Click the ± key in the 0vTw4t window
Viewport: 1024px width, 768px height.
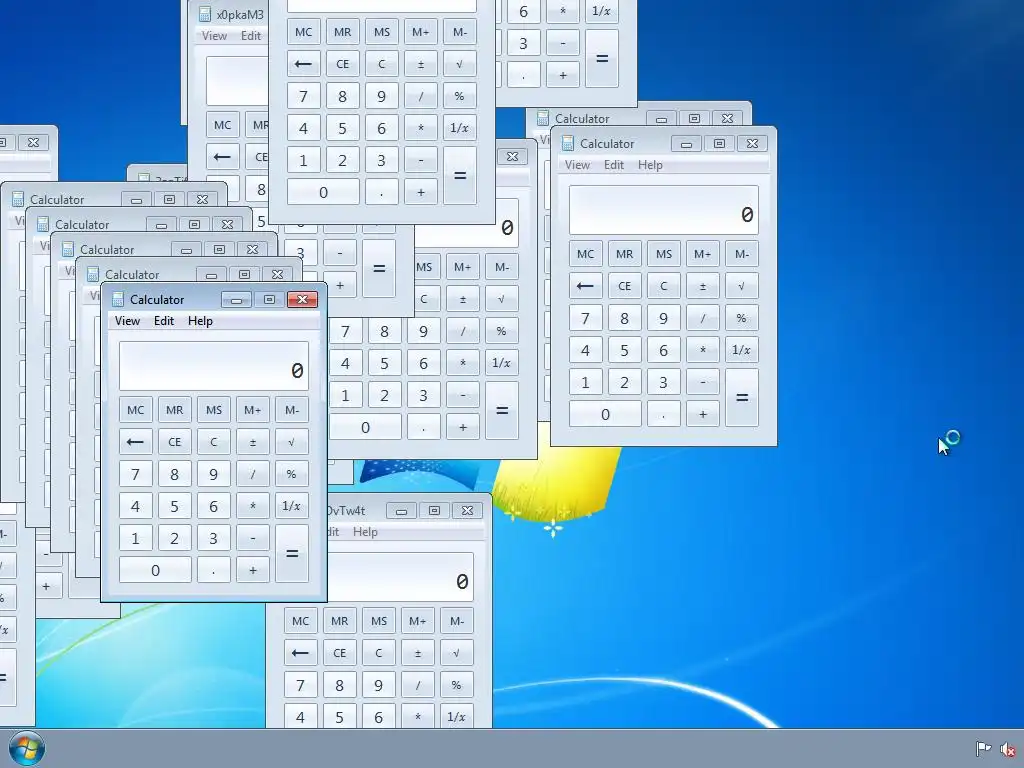coord(417,653)
